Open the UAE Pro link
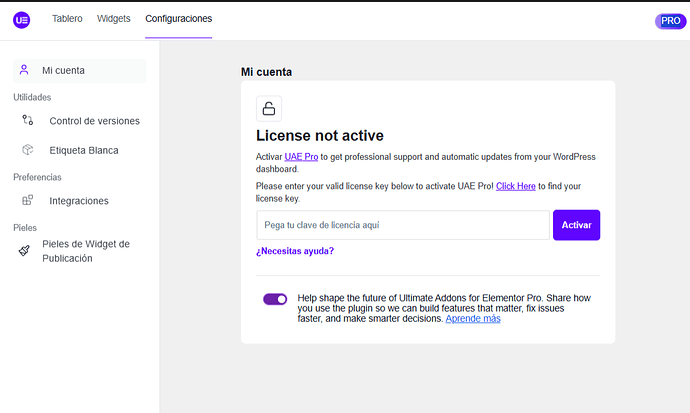The image size is (690, 413). (x=301, y=157)
